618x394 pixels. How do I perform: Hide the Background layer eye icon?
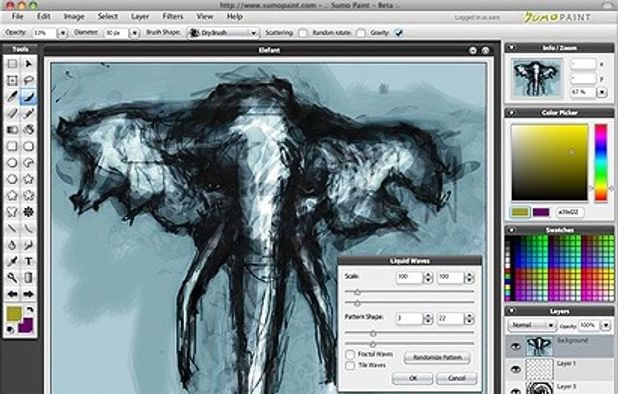pos(516,346)
